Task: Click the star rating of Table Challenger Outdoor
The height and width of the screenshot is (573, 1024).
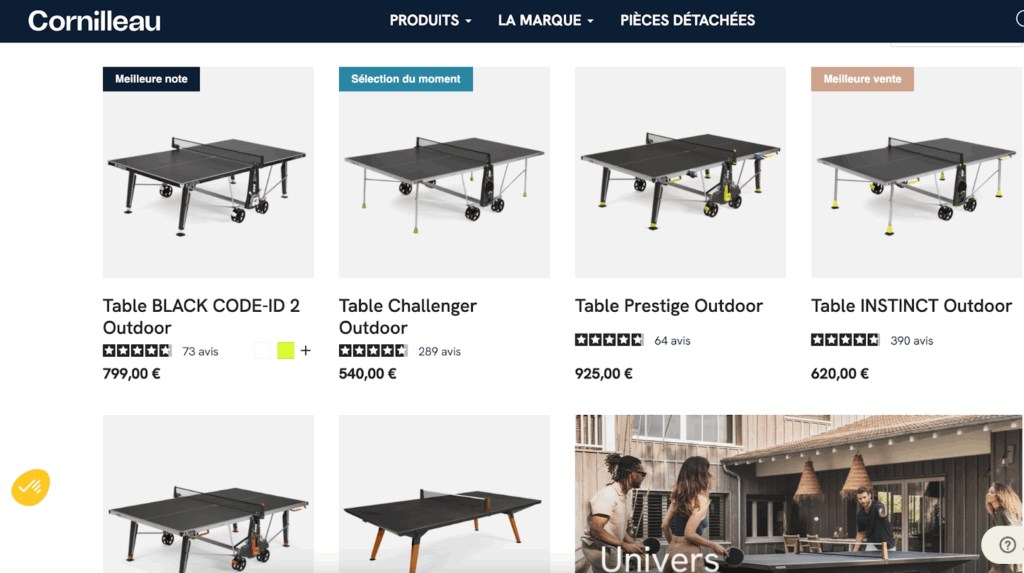Action: click(x=373, y=351)
